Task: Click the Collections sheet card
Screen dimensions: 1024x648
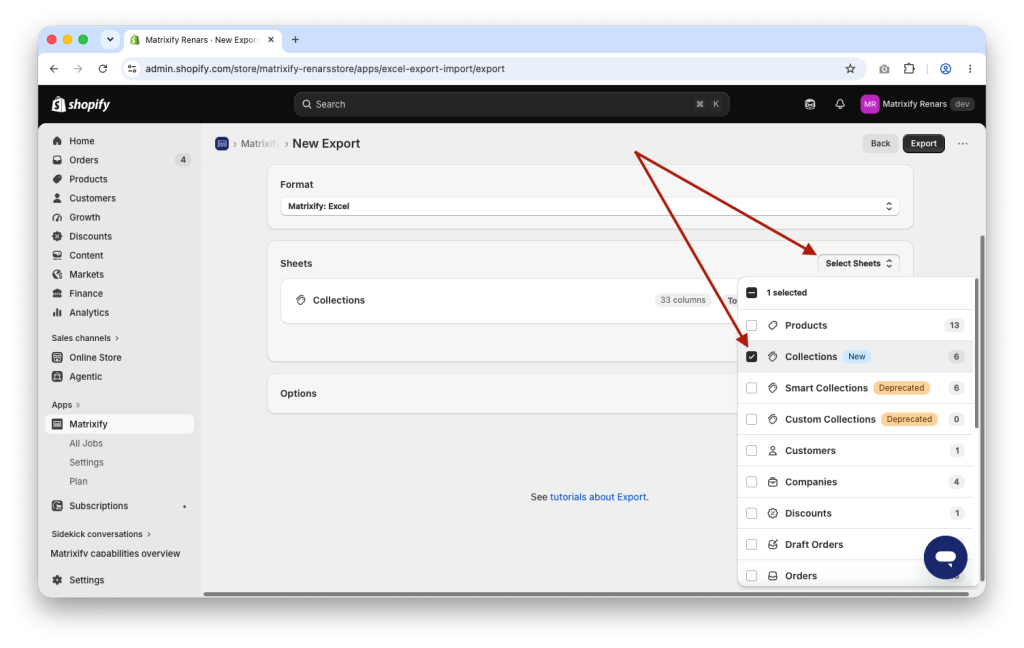Action: pyautogui.click(x=509, y=300)
